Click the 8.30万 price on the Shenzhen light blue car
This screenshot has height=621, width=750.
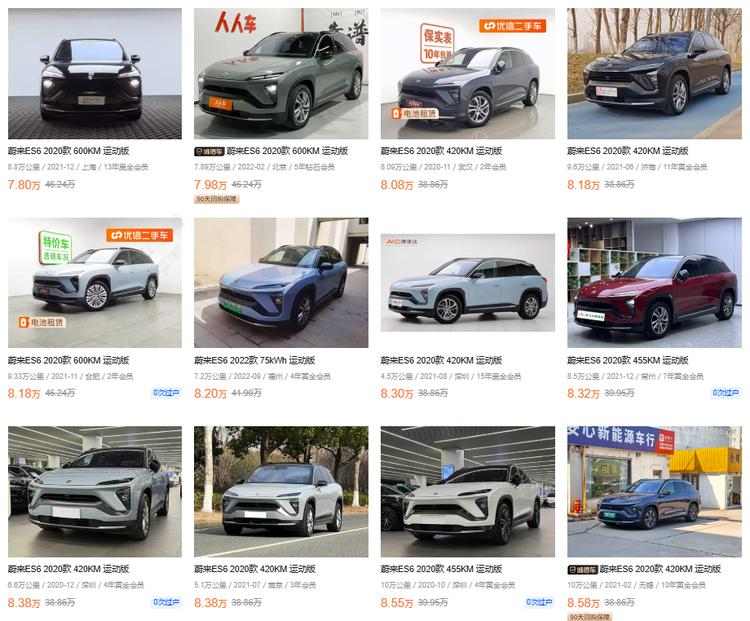click(397, 393)
